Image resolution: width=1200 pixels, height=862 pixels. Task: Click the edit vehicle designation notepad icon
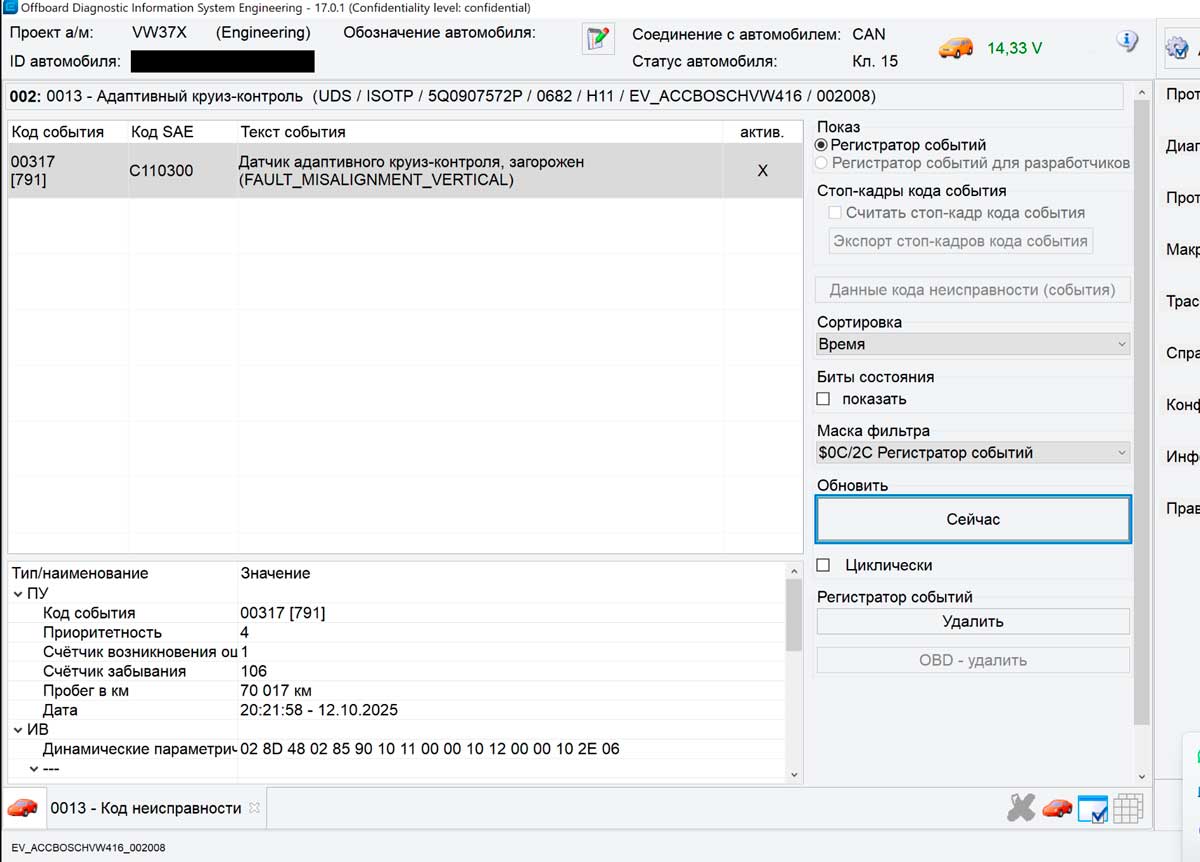click(597, 40)
